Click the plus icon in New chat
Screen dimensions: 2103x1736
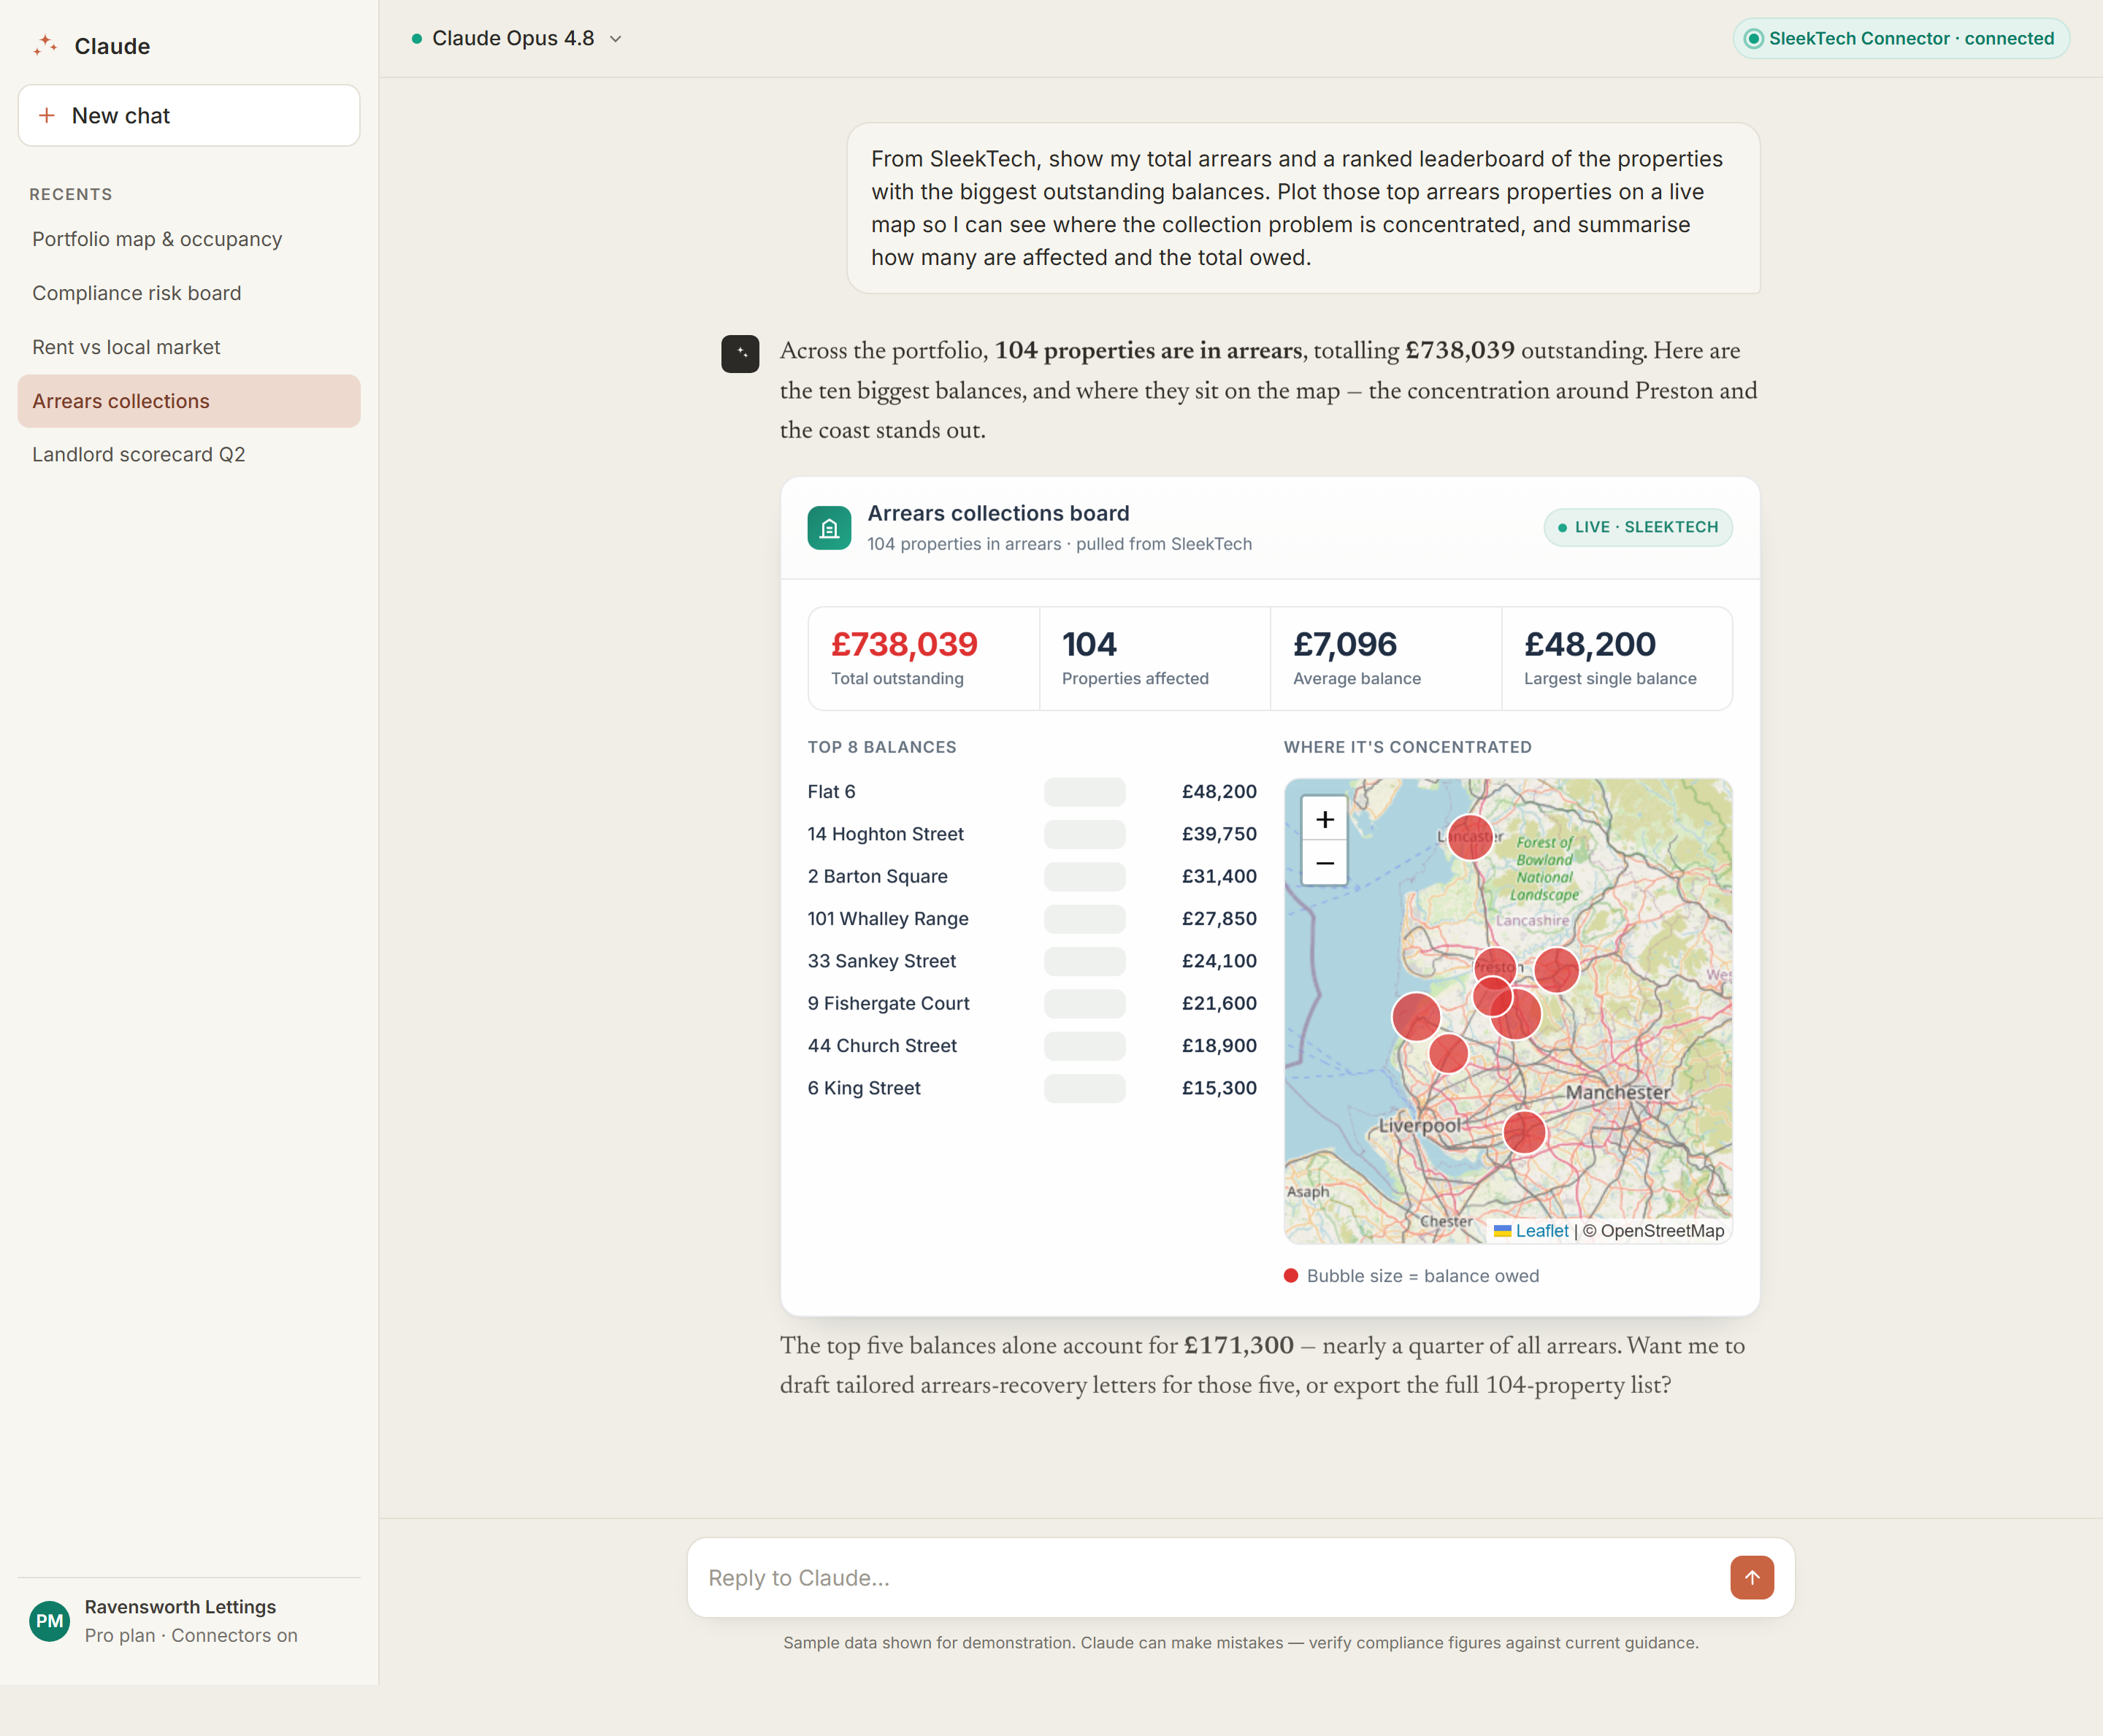(x=47, y=116)
